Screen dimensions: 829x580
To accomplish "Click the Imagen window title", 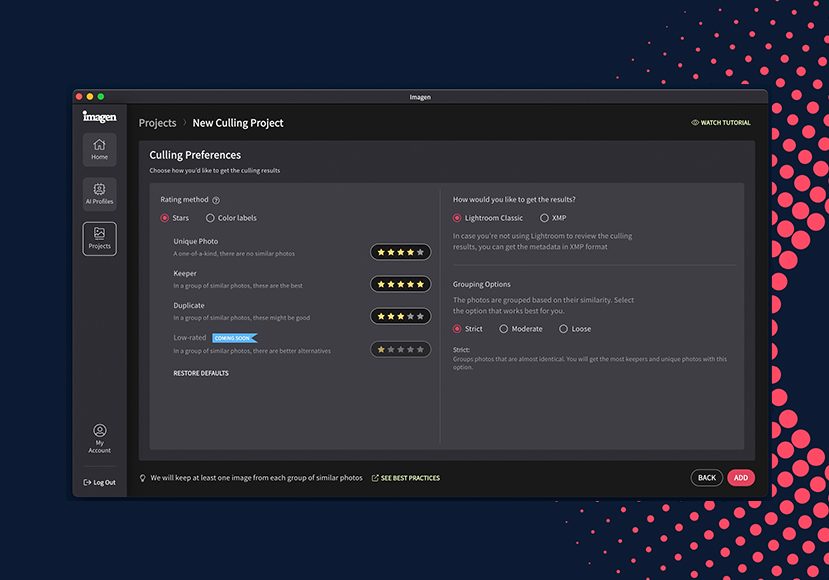I will pos(420,97).
